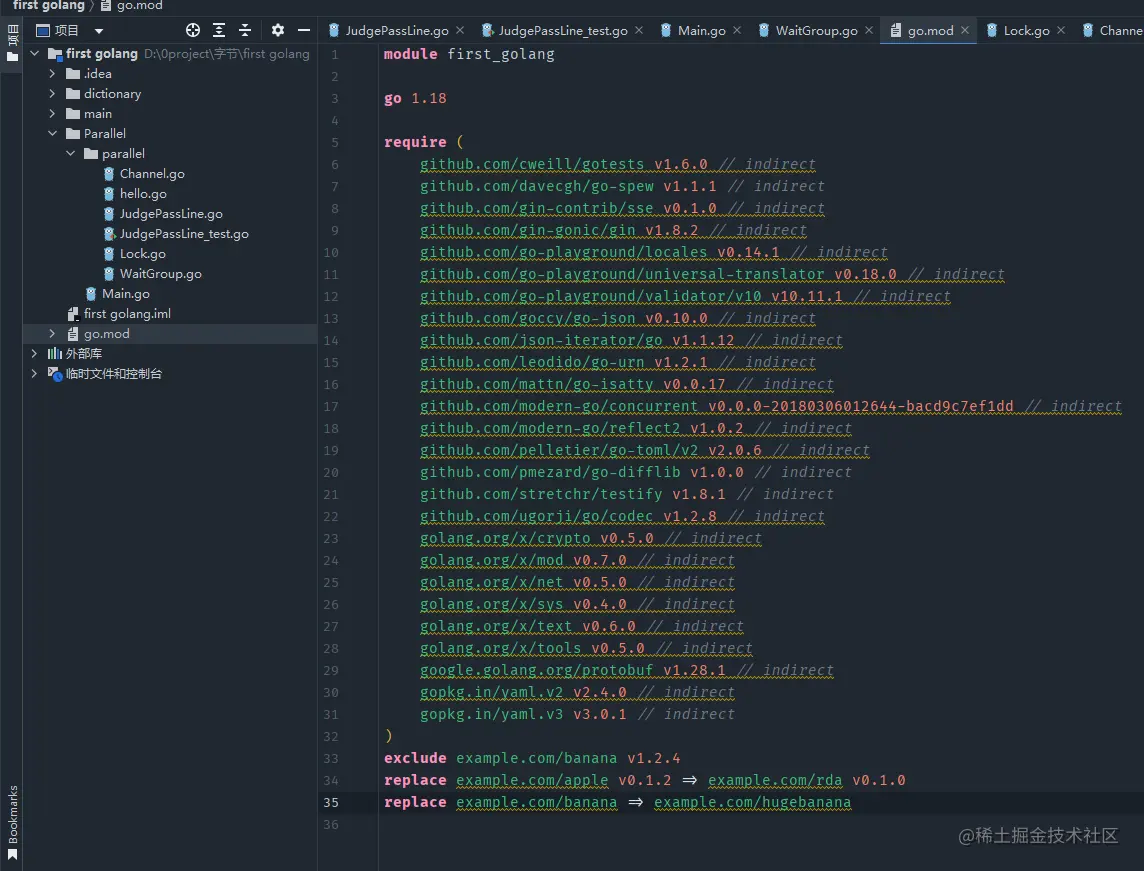Click the example.com/hugebanana replace target
The width and height of the screenshot is (1144, 871).
pyautogui.click(x=752, y=803)
